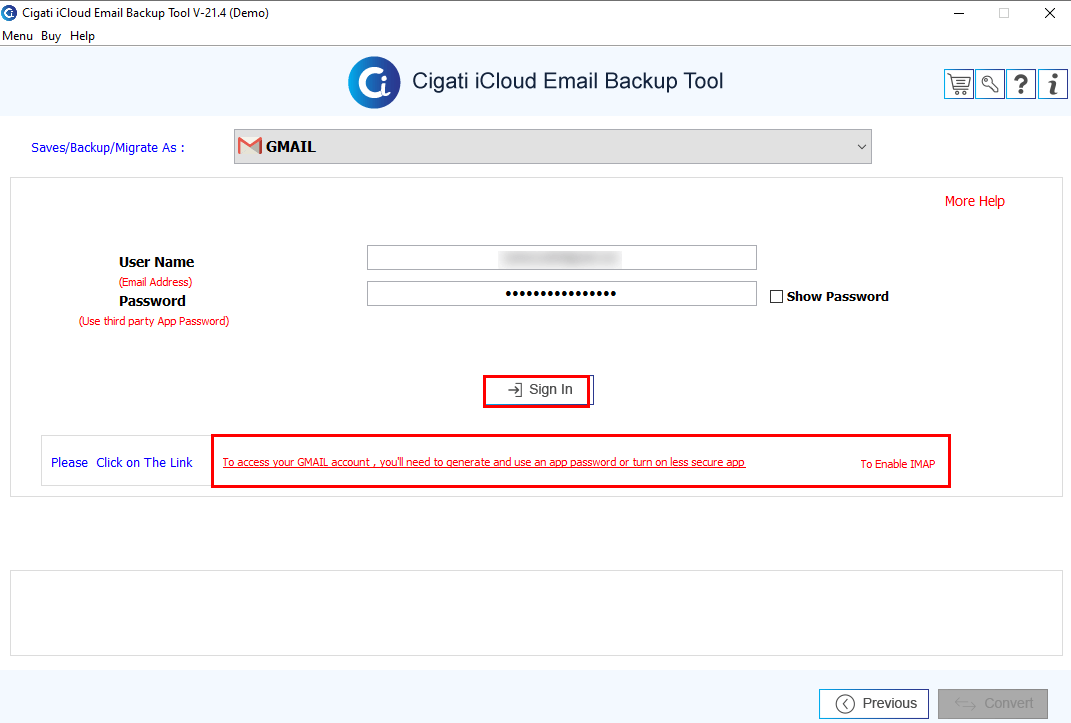Click the 'Please Click on The Link' text
The height and width of the screenshot is (723, 1071).
pyautogui.click(x=122, y=463)
